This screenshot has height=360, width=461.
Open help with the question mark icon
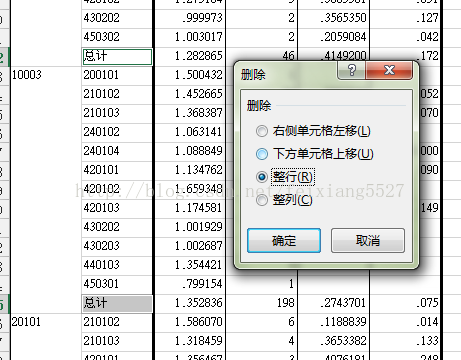click(352, 70)
